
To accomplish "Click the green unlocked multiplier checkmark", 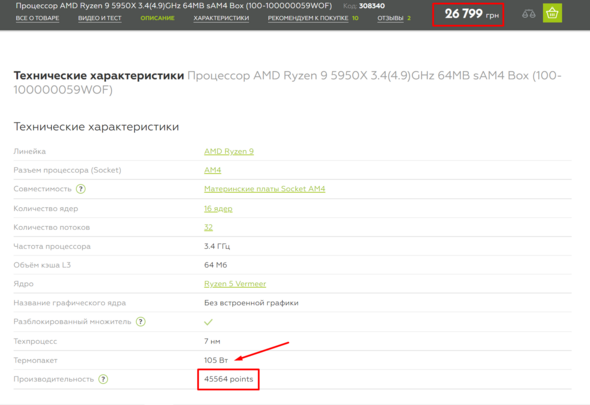I will click(x=208, y=322).
